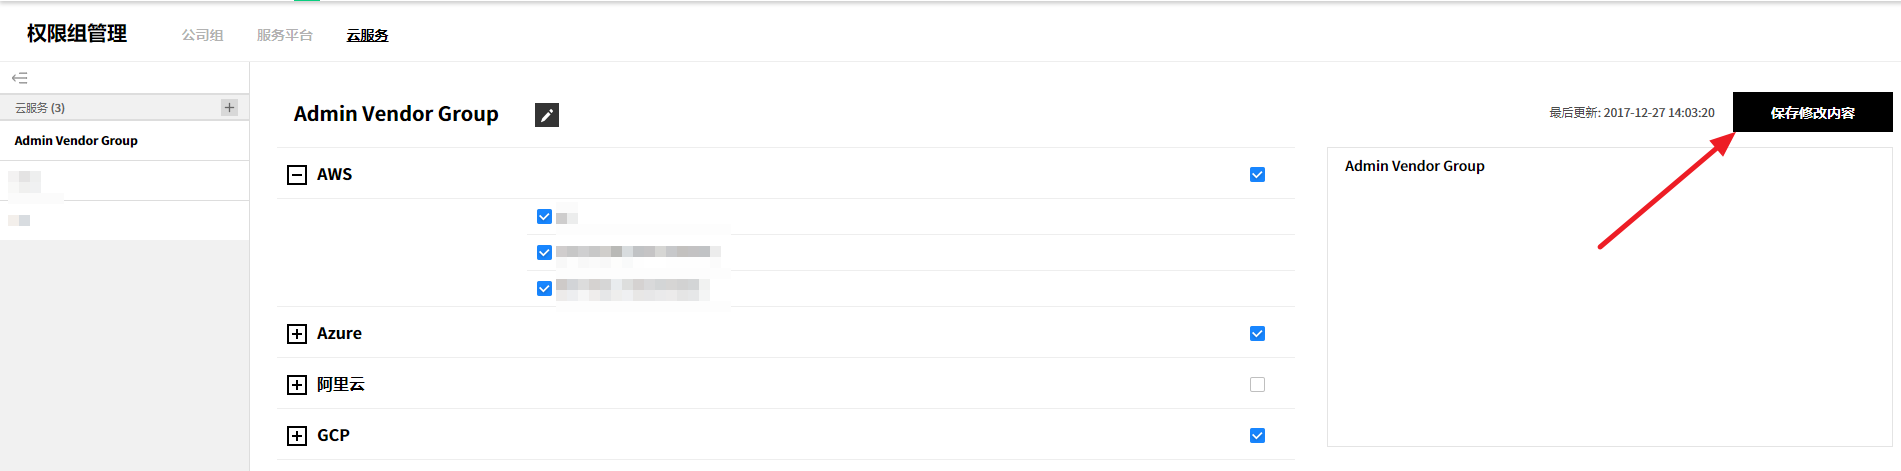Switch to the 服务平台 tab

284,35
